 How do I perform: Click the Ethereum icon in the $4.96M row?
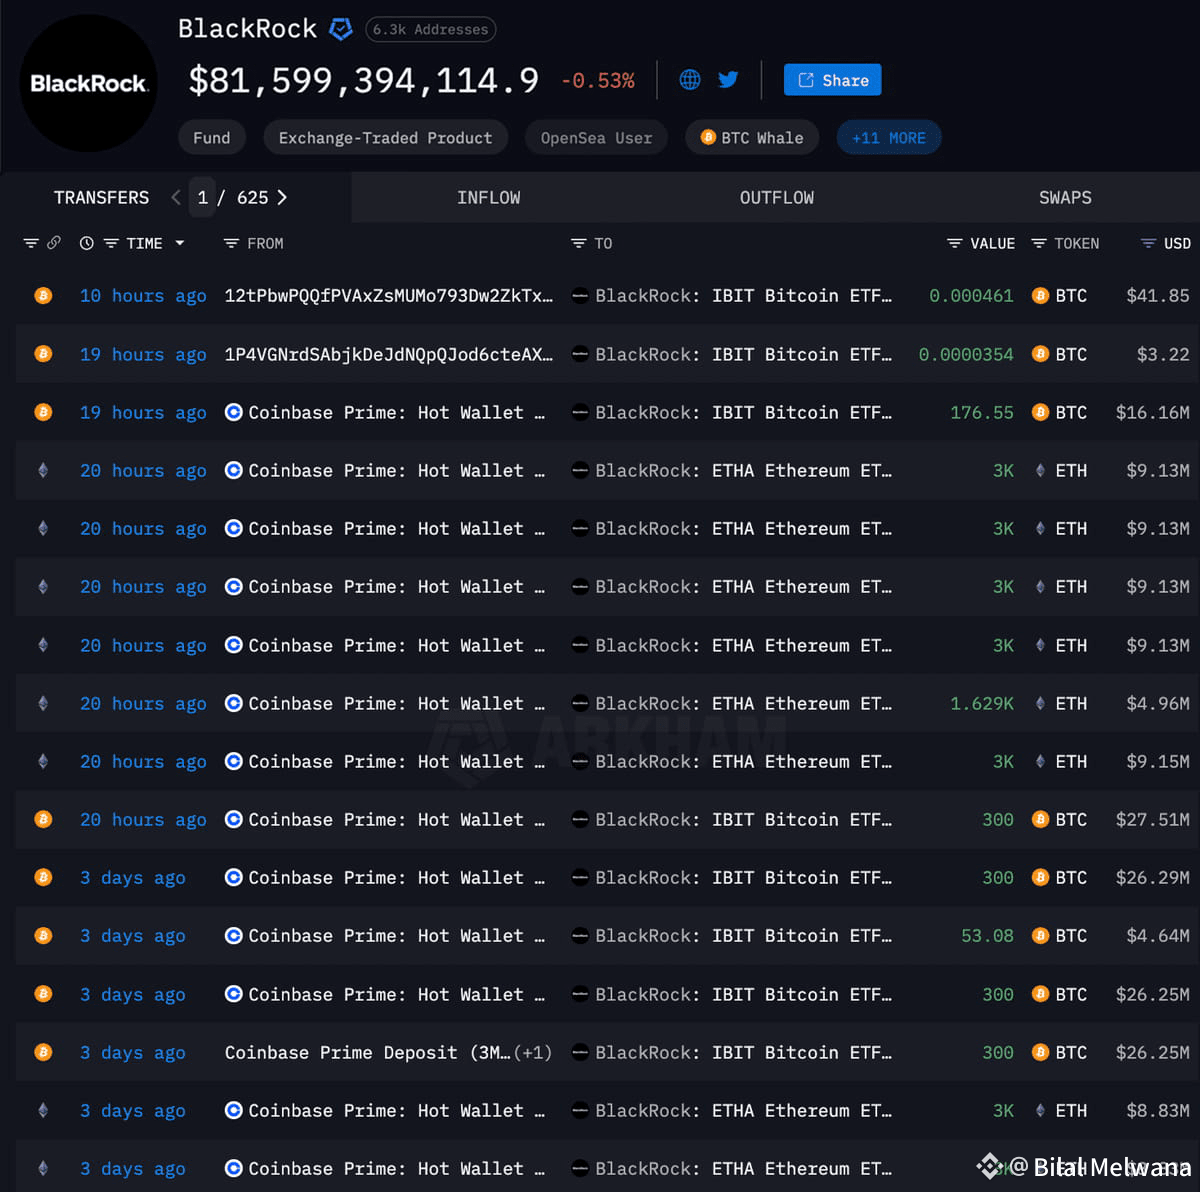coord(43,703)
